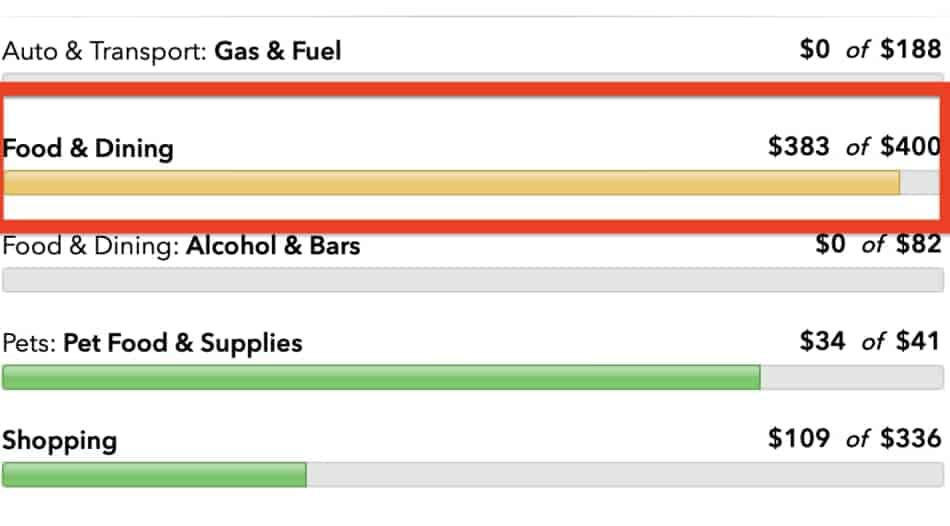950x526 pixels.
Task: Click the gray remainder of Pet Food bar
Action: click(852, 377)
